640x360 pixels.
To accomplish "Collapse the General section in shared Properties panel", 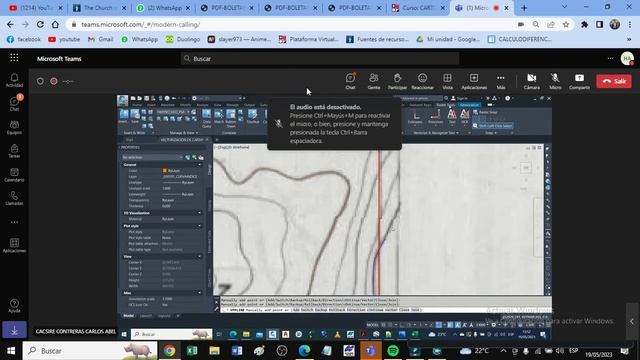I will 199,164.
